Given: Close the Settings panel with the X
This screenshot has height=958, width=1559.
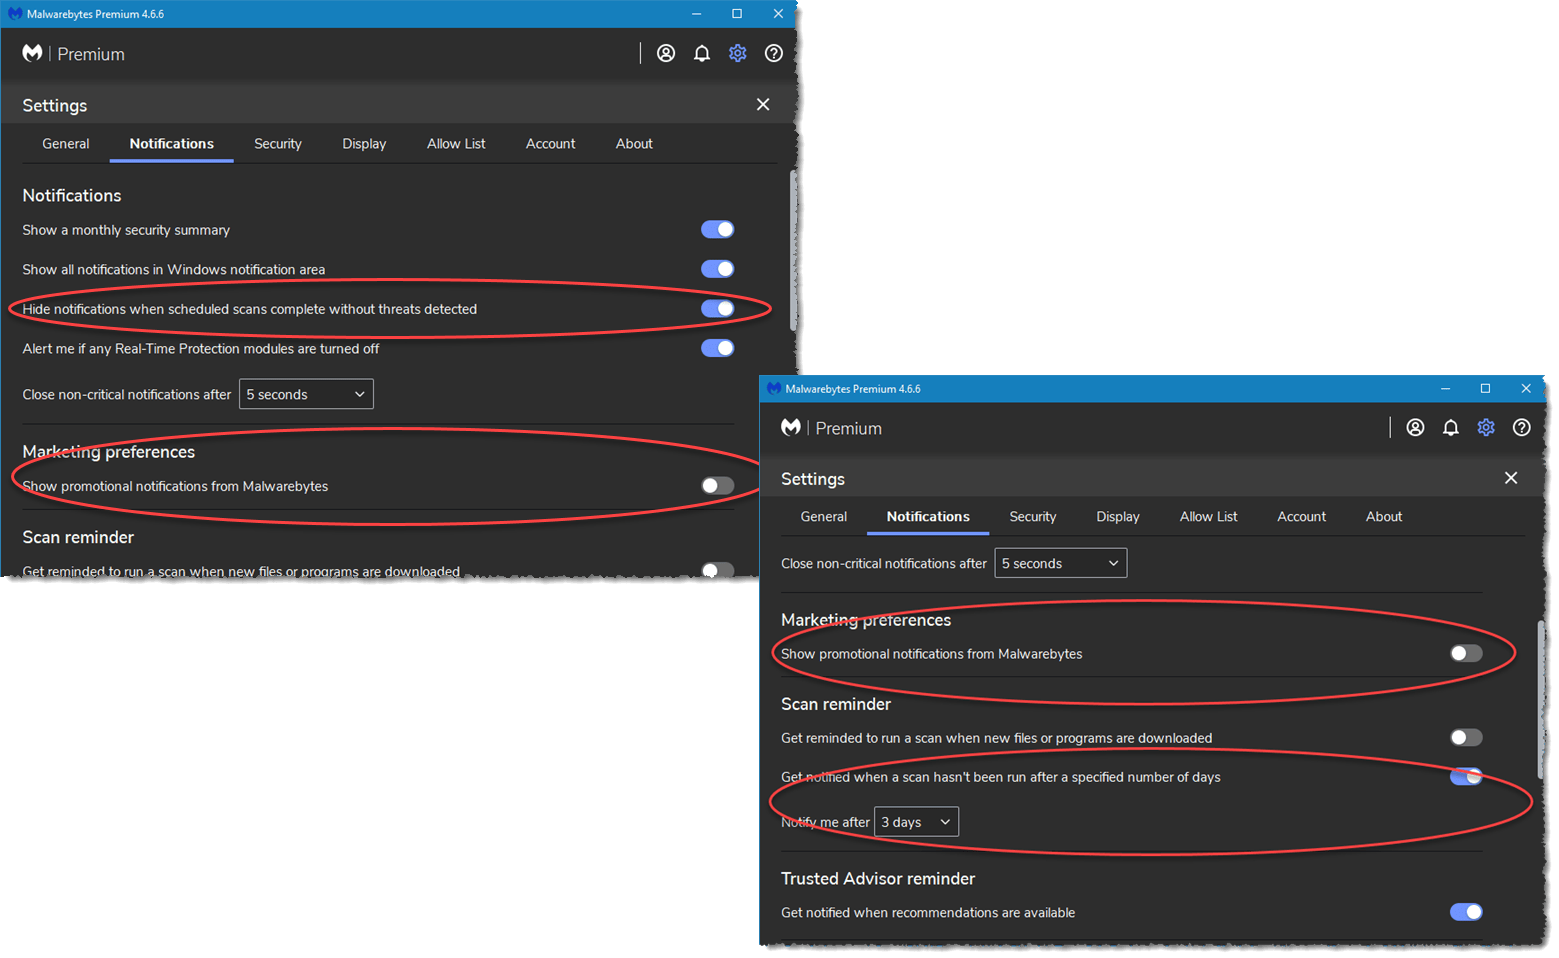Looking at the screenshot, I should tap(763, 104).
